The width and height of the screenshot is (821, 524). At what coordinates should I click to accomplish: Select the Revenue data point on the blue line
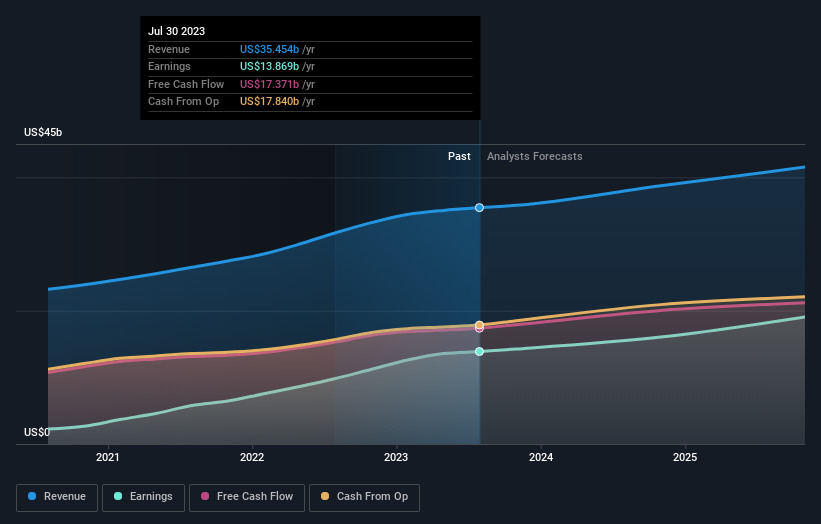pos(479,208)
